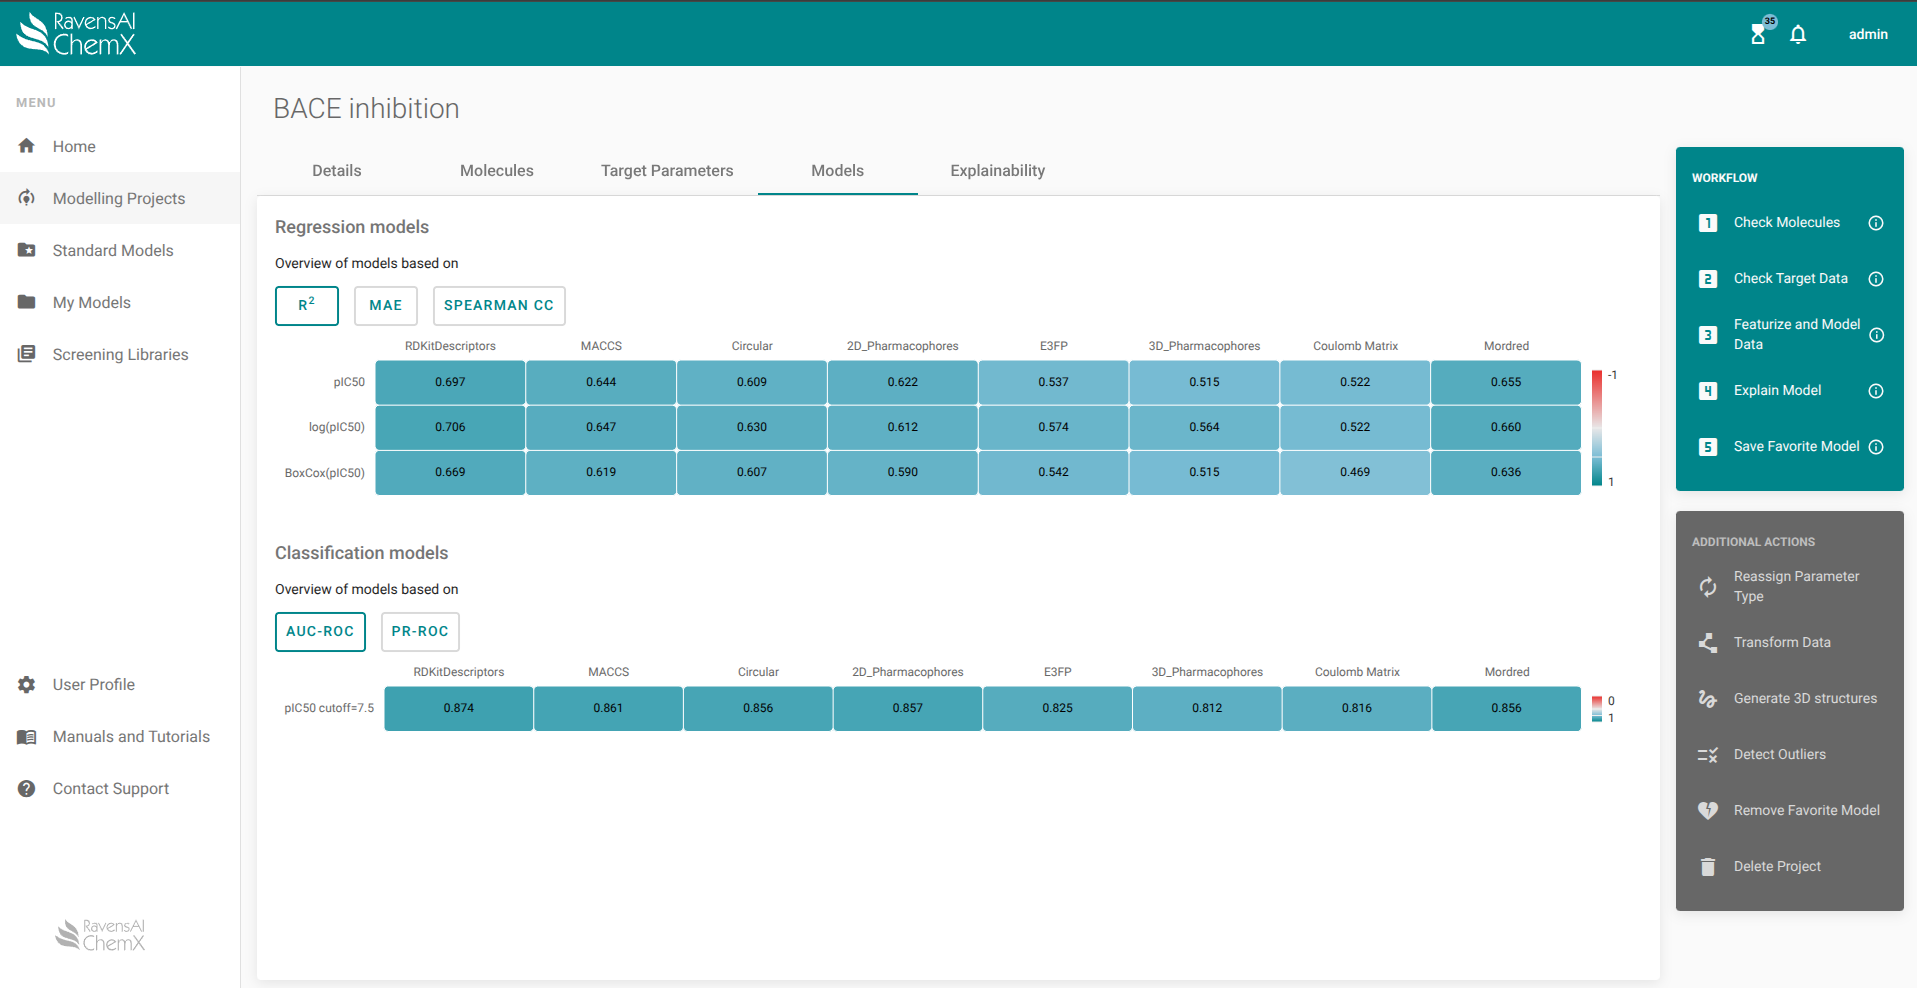
Task: Switch to the Explainability tab
Action: pos(997,171)
